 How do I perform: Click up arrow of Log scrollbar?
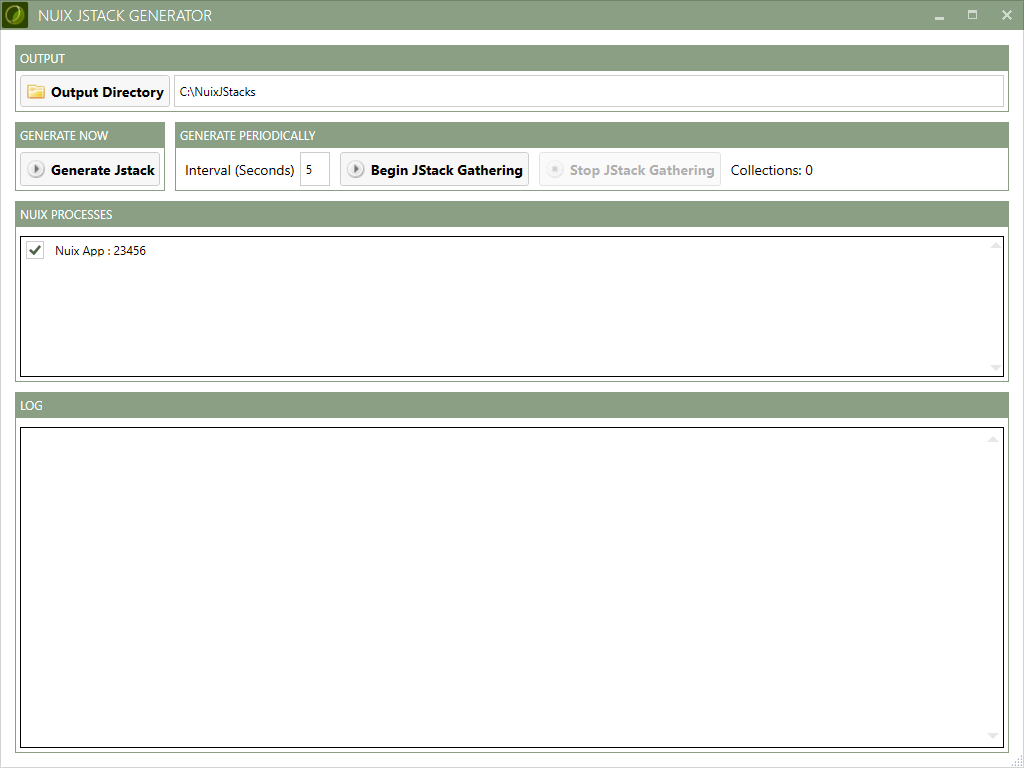click(x=993, y=440)
